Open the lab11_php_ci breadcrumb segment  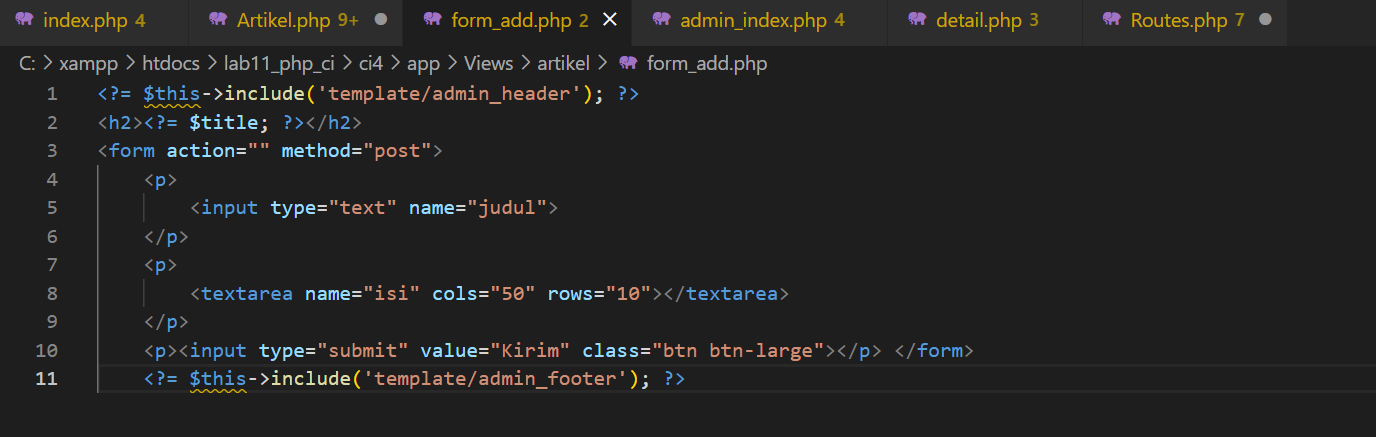click(280, 63)
